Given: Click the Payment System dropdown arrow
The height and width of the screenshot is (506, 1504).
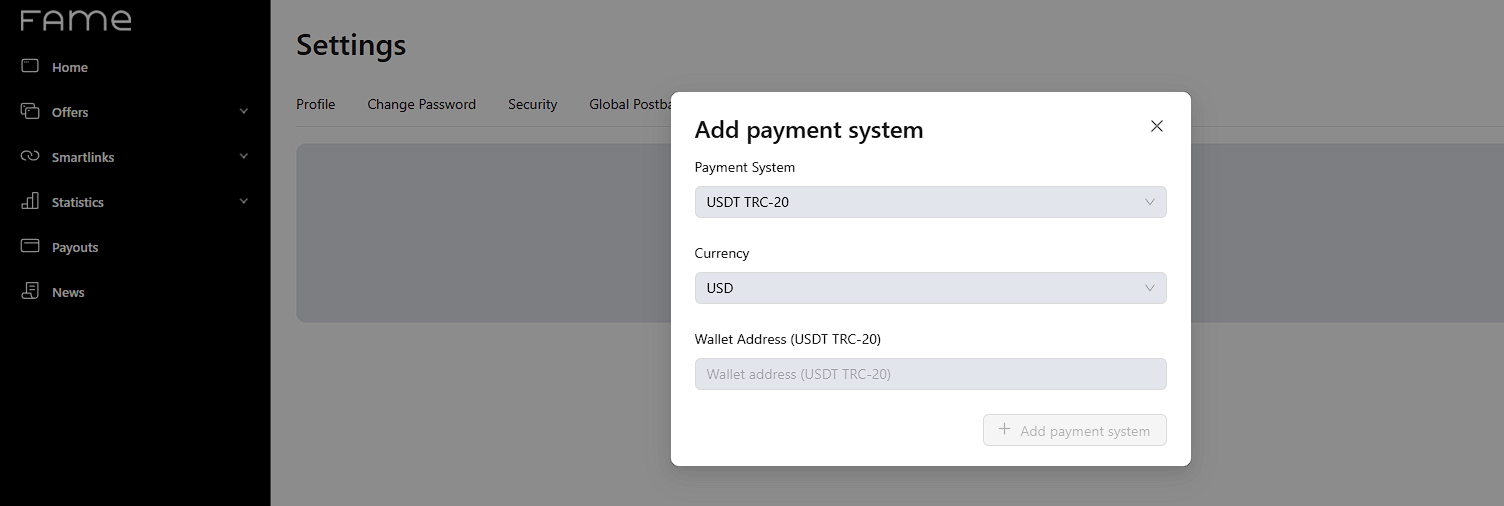Looking at the screenshot, I should click(x=1149, y=202).
